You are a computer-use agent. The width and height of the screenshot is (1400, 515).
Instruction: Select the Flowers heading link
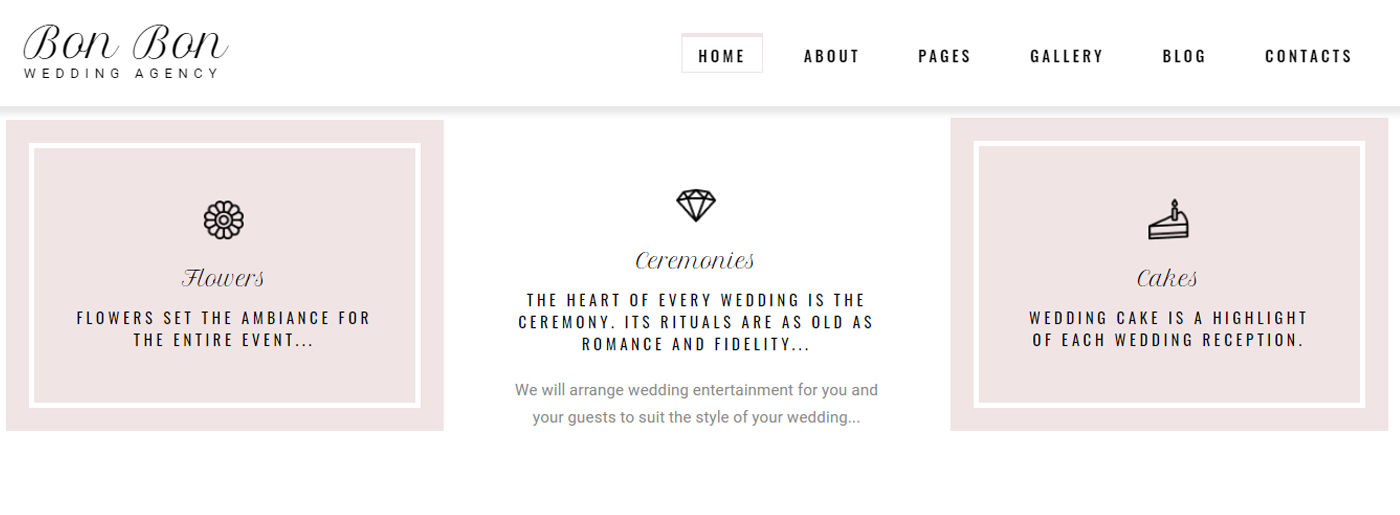coord(224,278)
